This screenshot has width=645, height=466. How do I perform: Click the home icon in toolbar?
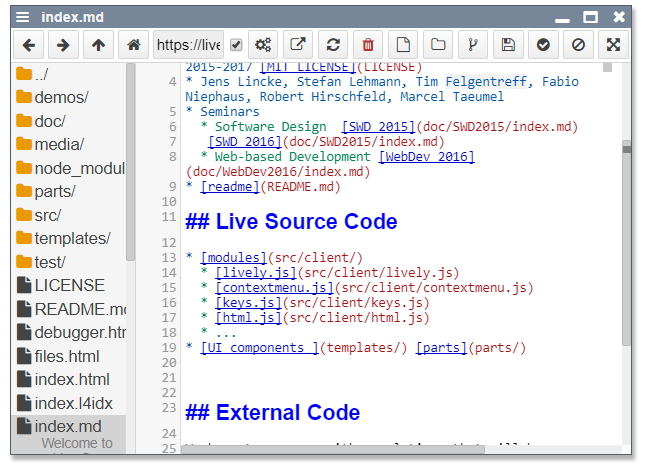click(131, 45)
